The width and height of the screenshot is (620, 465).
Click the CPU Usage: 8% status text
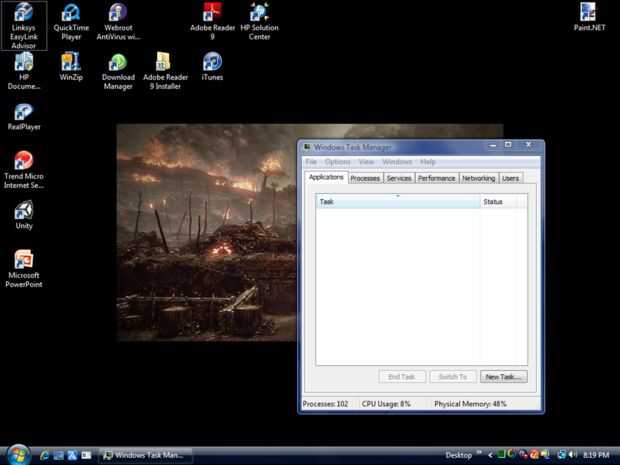(386, 404)
